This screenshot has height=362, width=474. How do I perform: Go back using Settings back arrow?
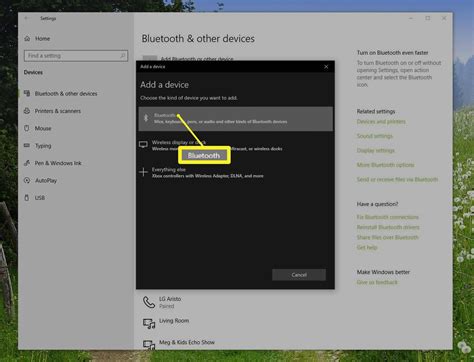27,18
